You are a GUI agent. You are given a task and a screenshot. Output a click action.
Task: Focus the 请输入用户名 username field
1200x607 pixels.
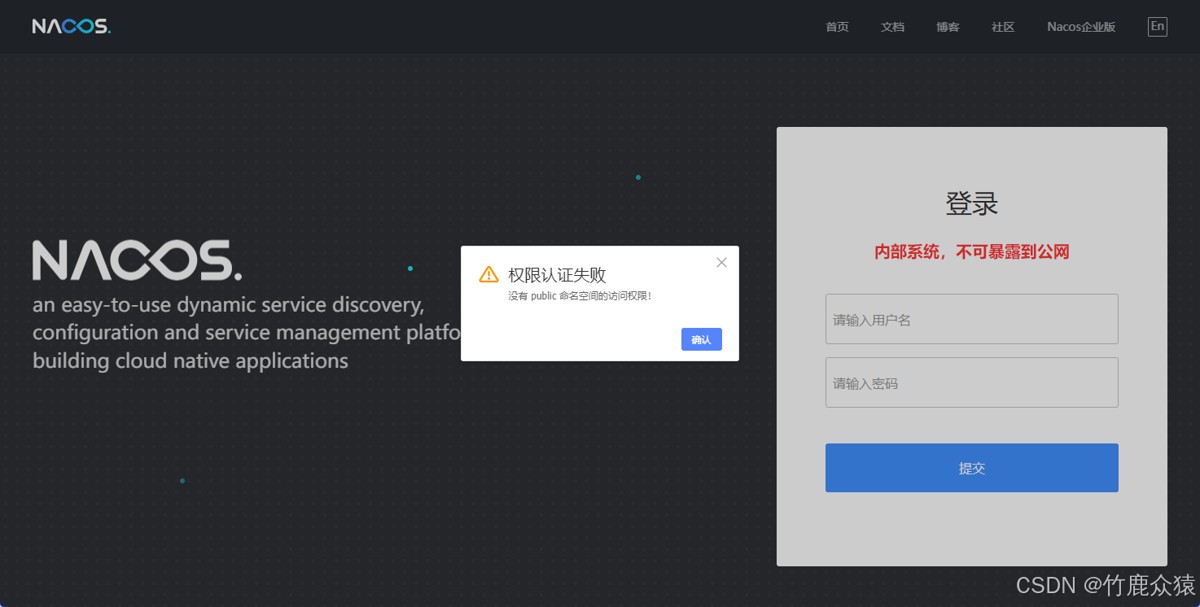click(x=971, y=319)
